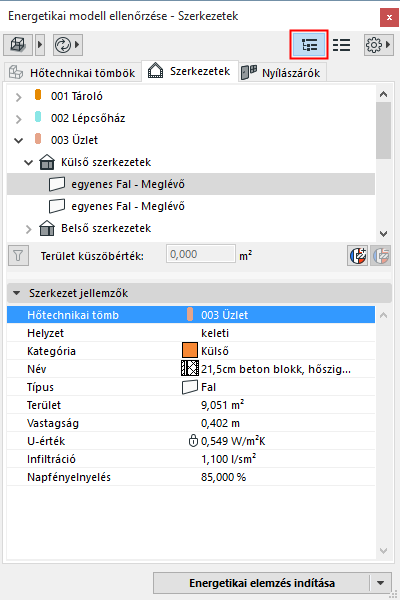
Task: Switch to flat list view mode
Action: tap(341, 45)
